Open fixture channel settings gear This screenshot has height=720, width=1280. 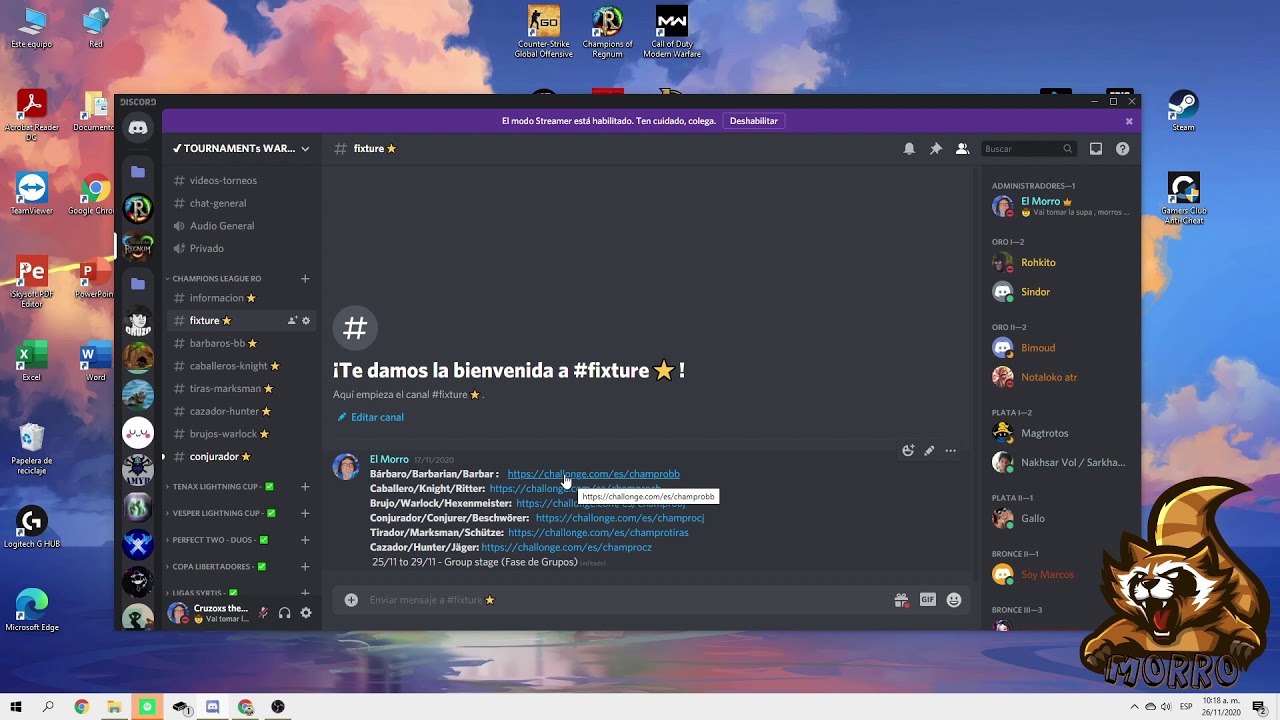pos(306,321)
